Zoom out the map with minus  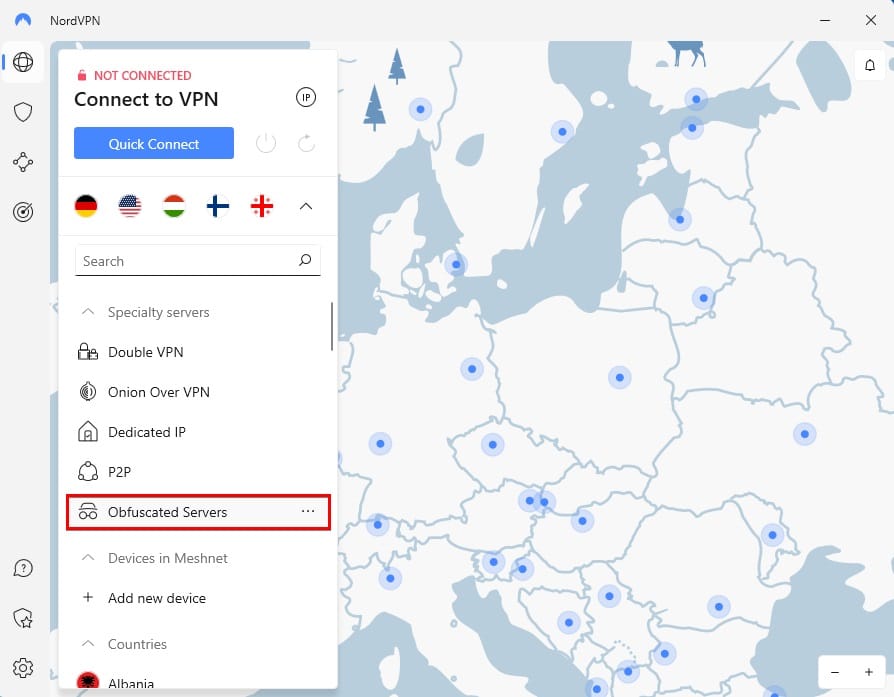click(835, 672)
